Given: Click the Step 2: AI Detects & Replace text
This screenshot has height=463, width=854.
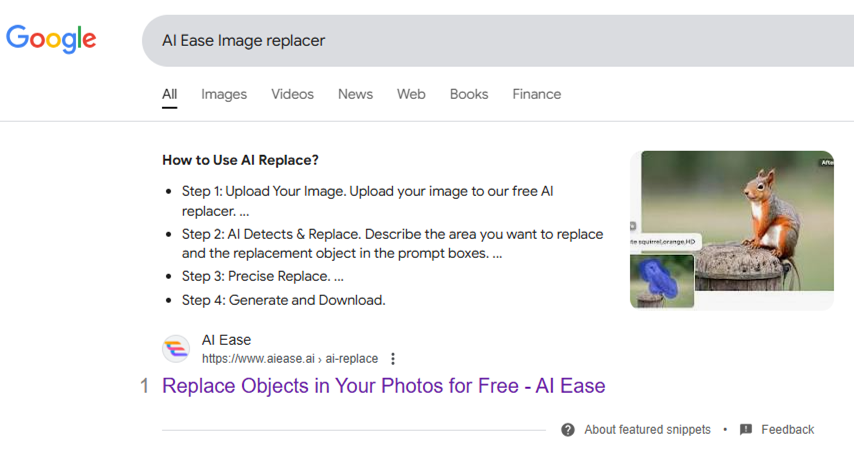Looking at the screenshot, I should 393,243.
